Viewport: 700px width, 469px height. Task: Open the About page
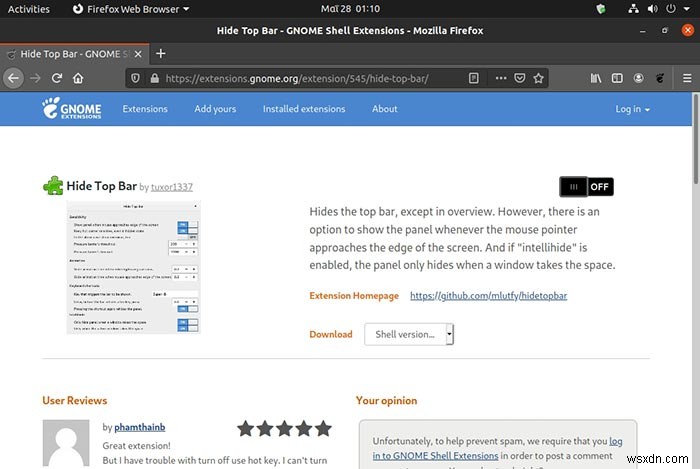pyautogui.click(x=385, y=109)
